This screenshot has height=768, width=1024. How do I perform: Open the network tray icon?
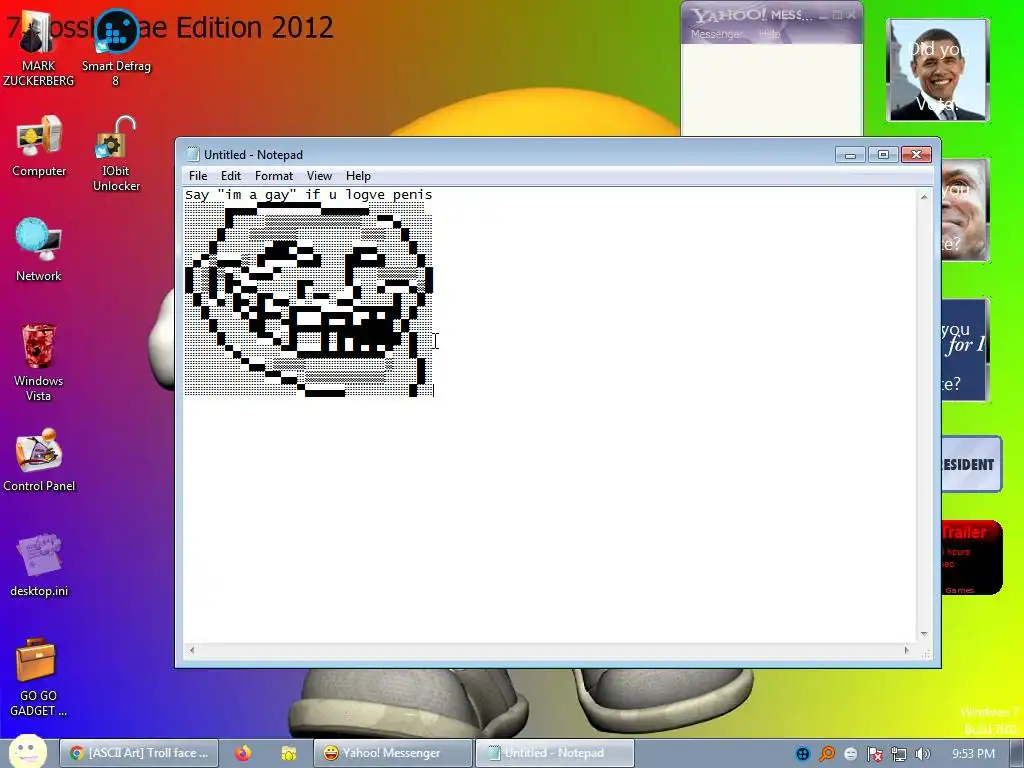899,754
